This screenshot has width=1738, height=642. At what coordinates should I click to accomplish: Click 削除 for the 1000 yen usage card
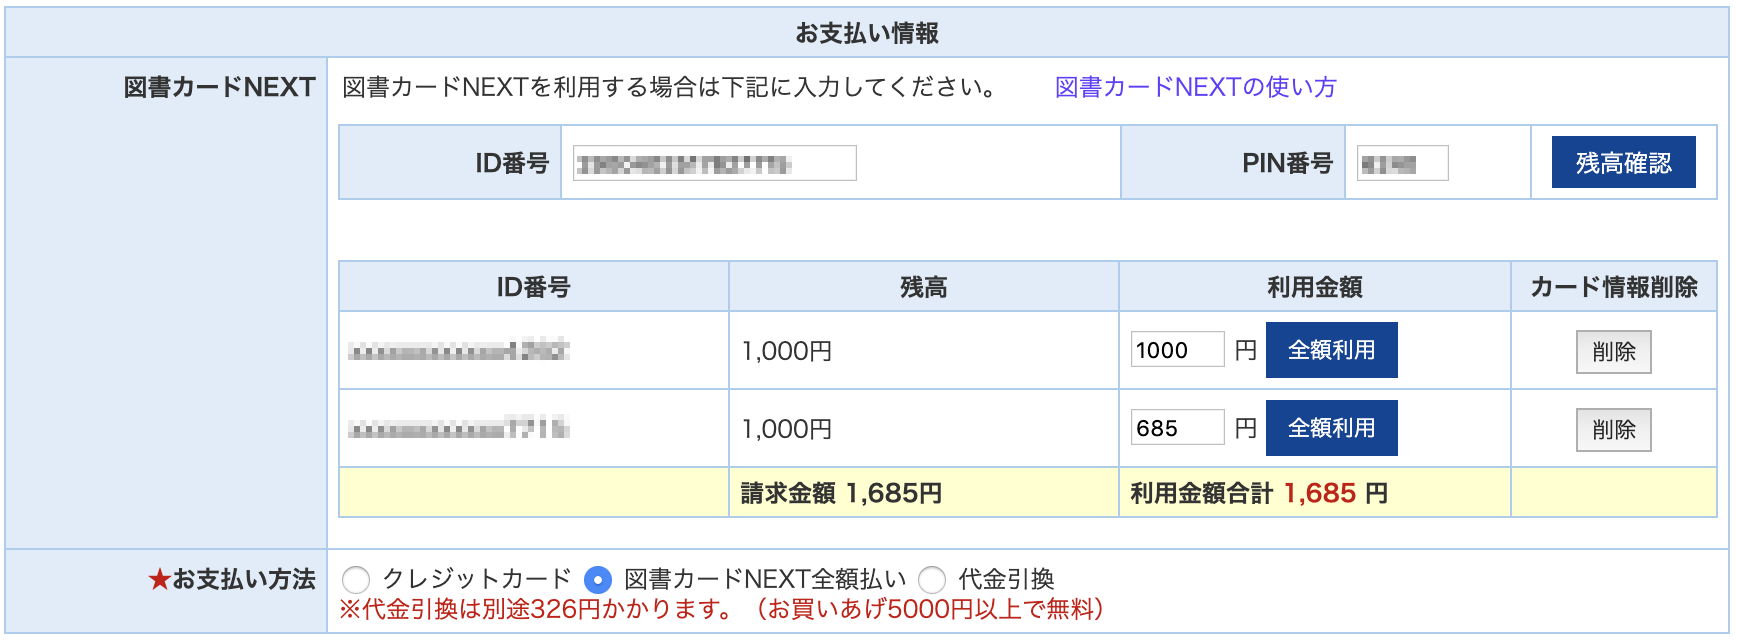pyautogui.click(x=1613, y=352)
